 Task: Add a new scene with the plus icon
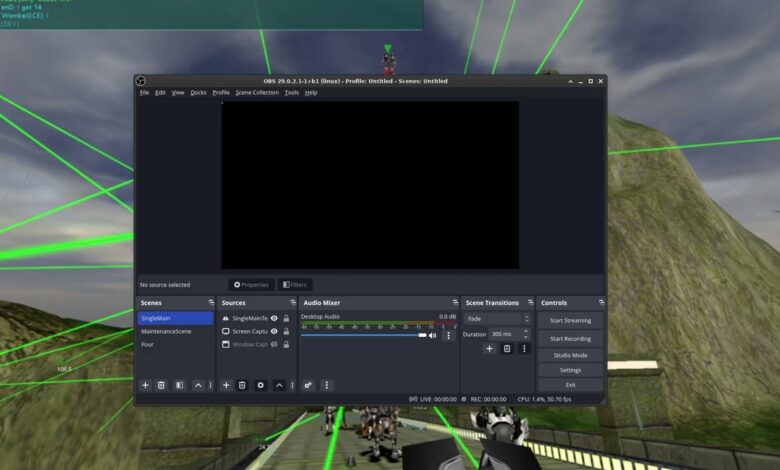point(145,385)
